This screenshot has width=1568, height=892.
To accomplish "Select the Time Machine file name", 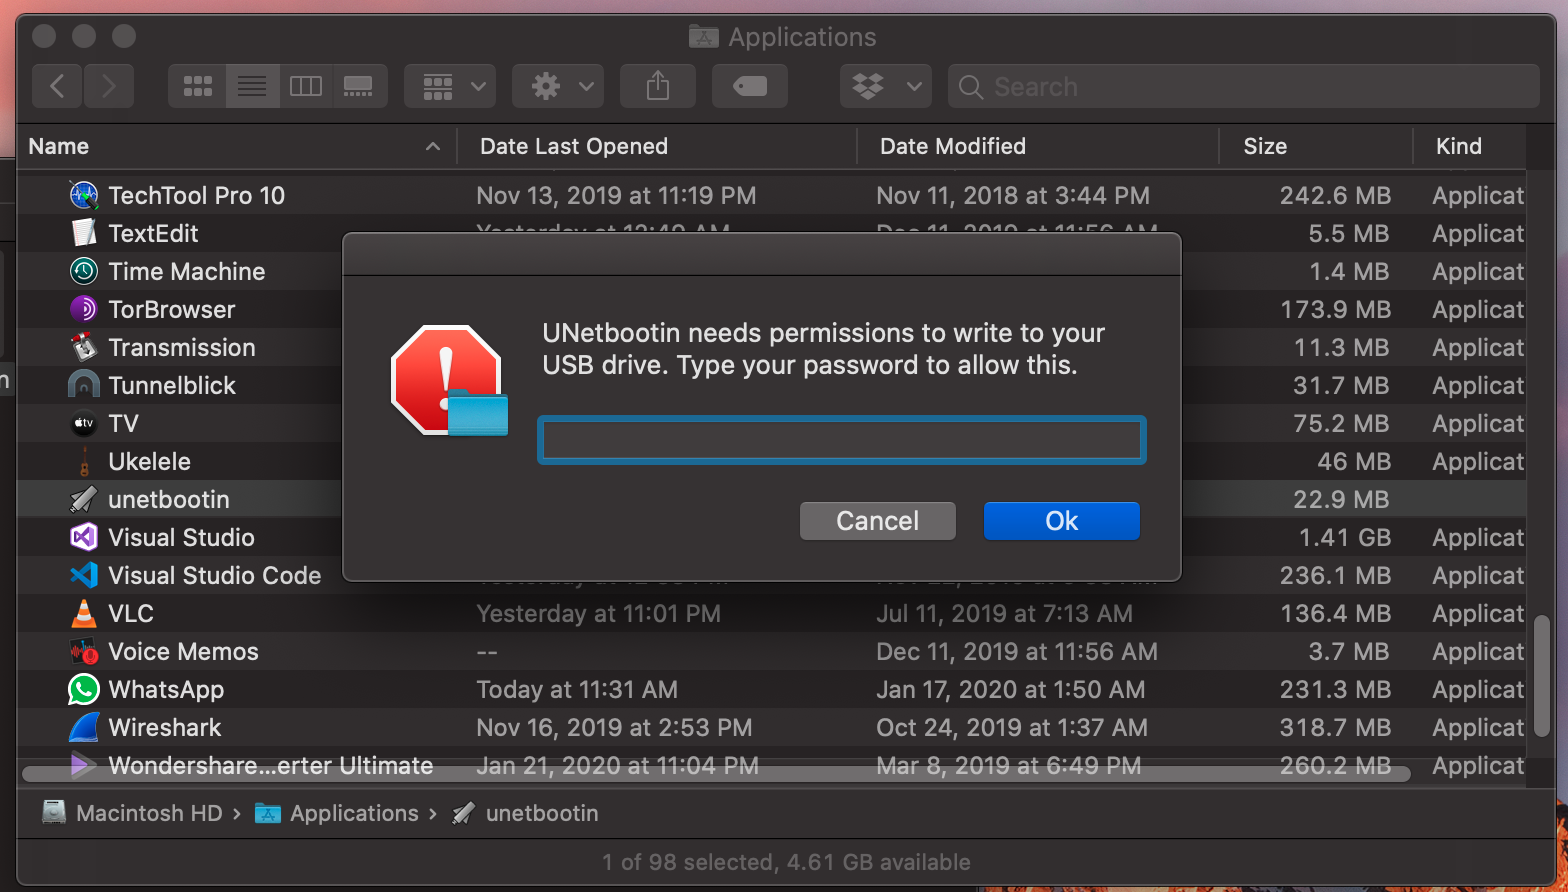I will click(187, 271).
